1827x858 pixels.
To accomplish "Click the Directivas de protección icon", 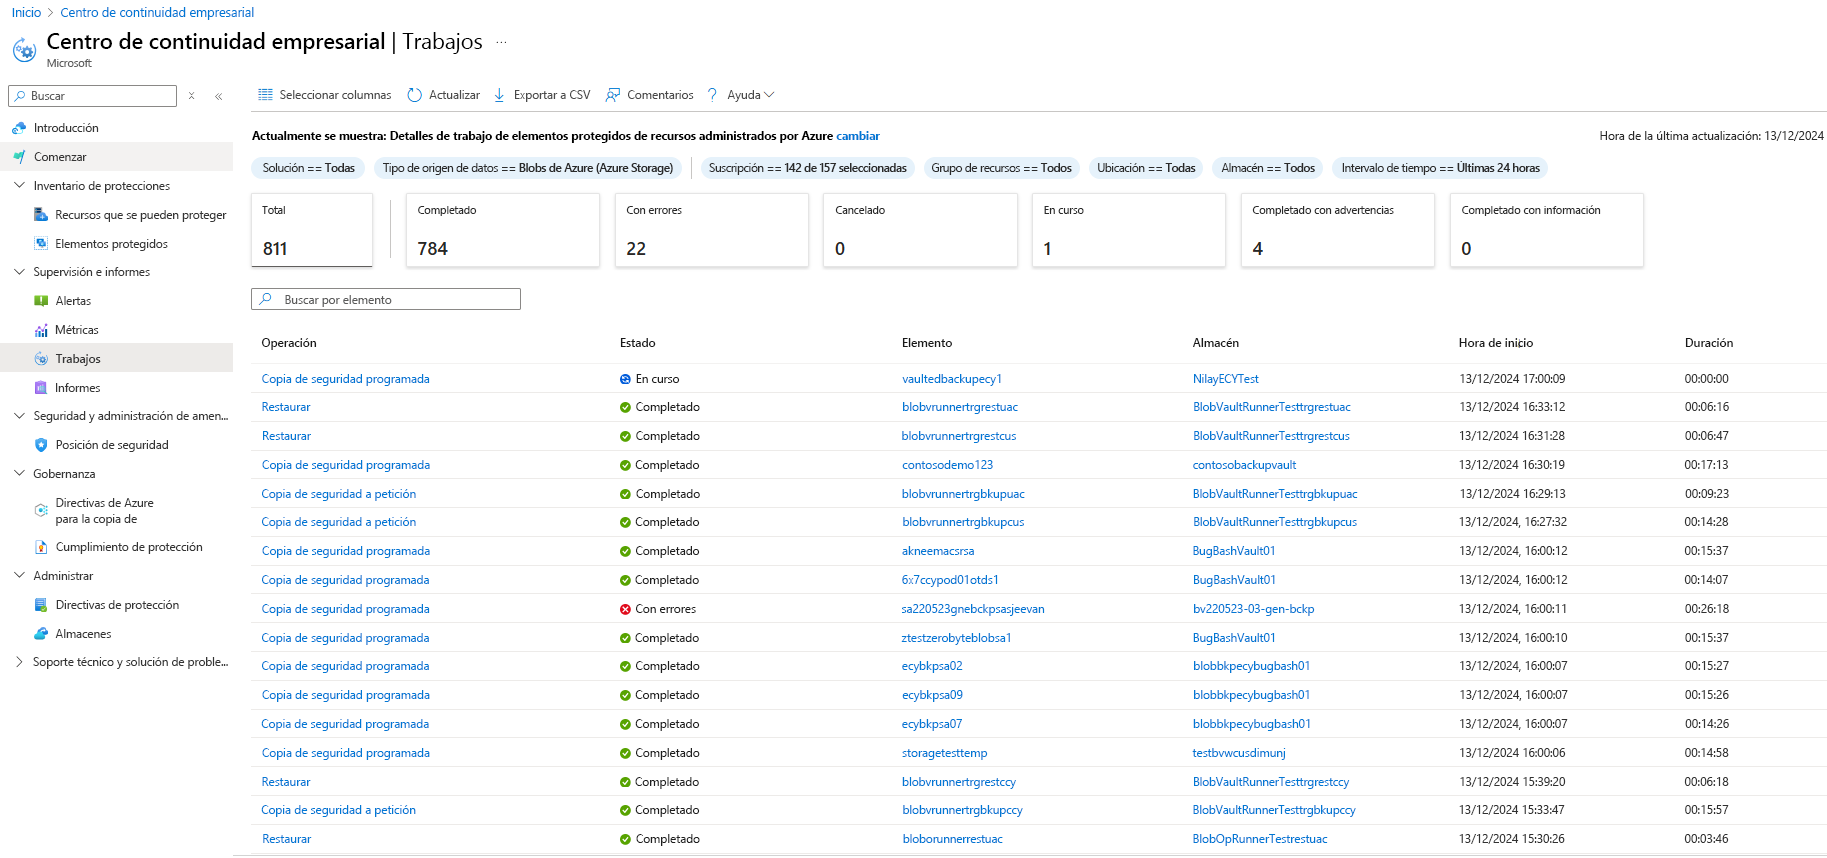I will (41, 605).
